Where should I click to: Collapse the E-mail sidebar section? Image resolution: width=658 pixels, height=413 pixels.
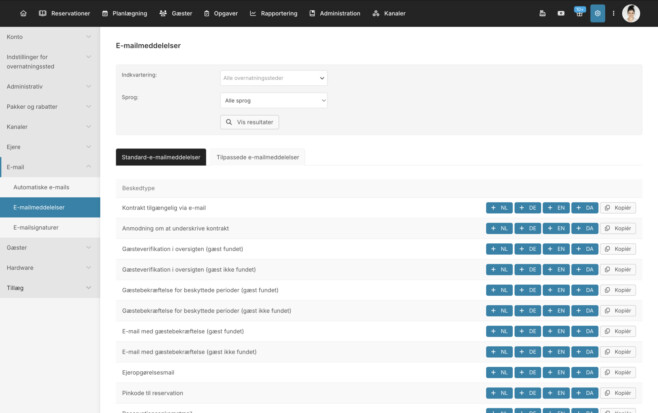click(50, 167)
